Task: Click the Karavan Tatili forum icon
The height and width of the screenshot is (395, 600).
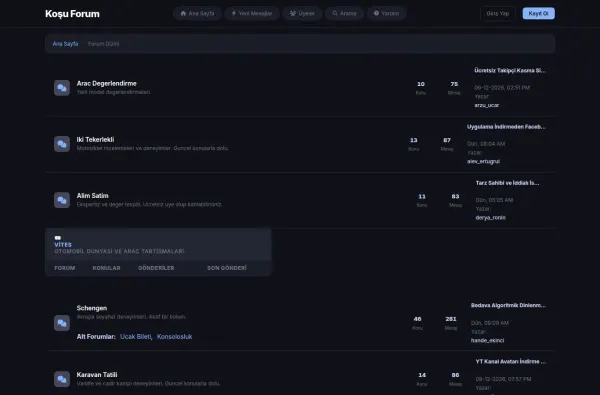Action: click(62, 379)
